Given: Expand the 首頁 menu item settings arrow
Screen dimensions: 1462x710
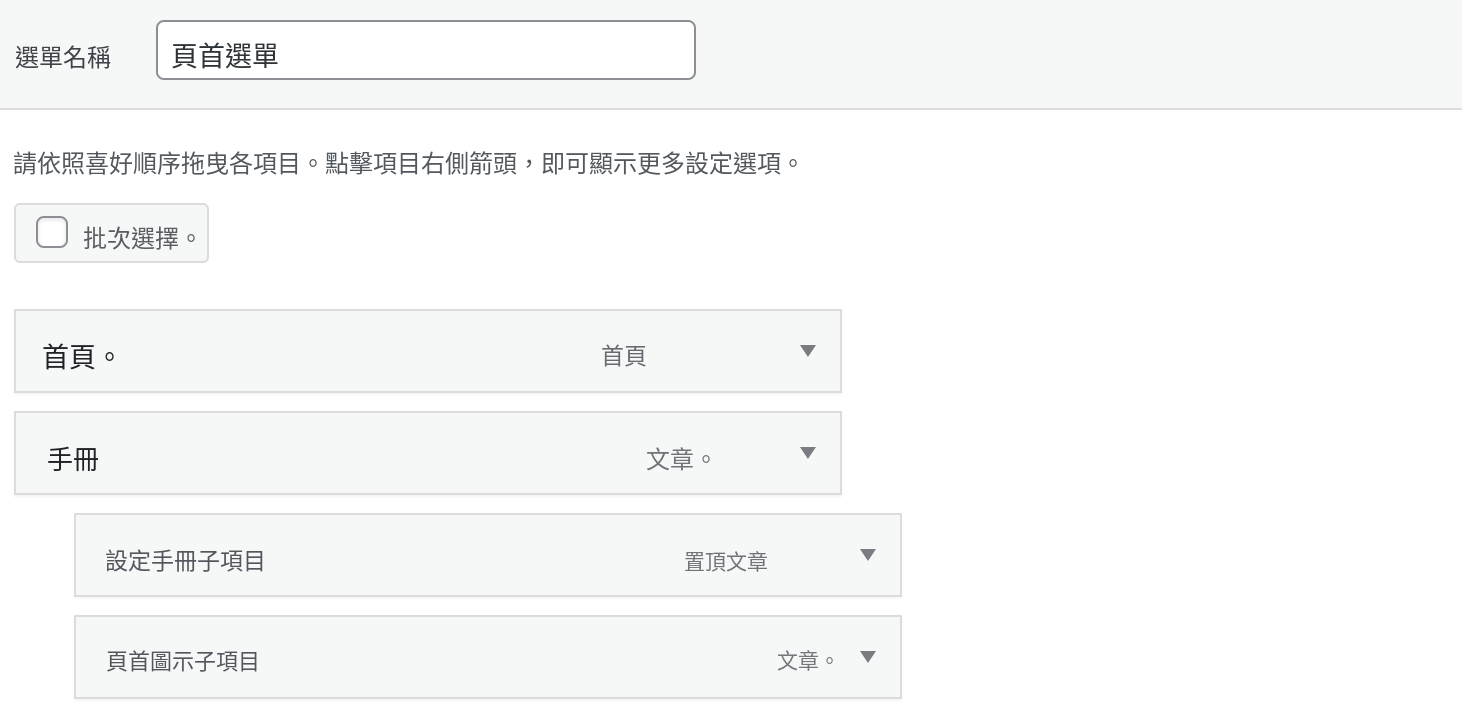Looking at the screenshot, I should click(x=808, y=351).
